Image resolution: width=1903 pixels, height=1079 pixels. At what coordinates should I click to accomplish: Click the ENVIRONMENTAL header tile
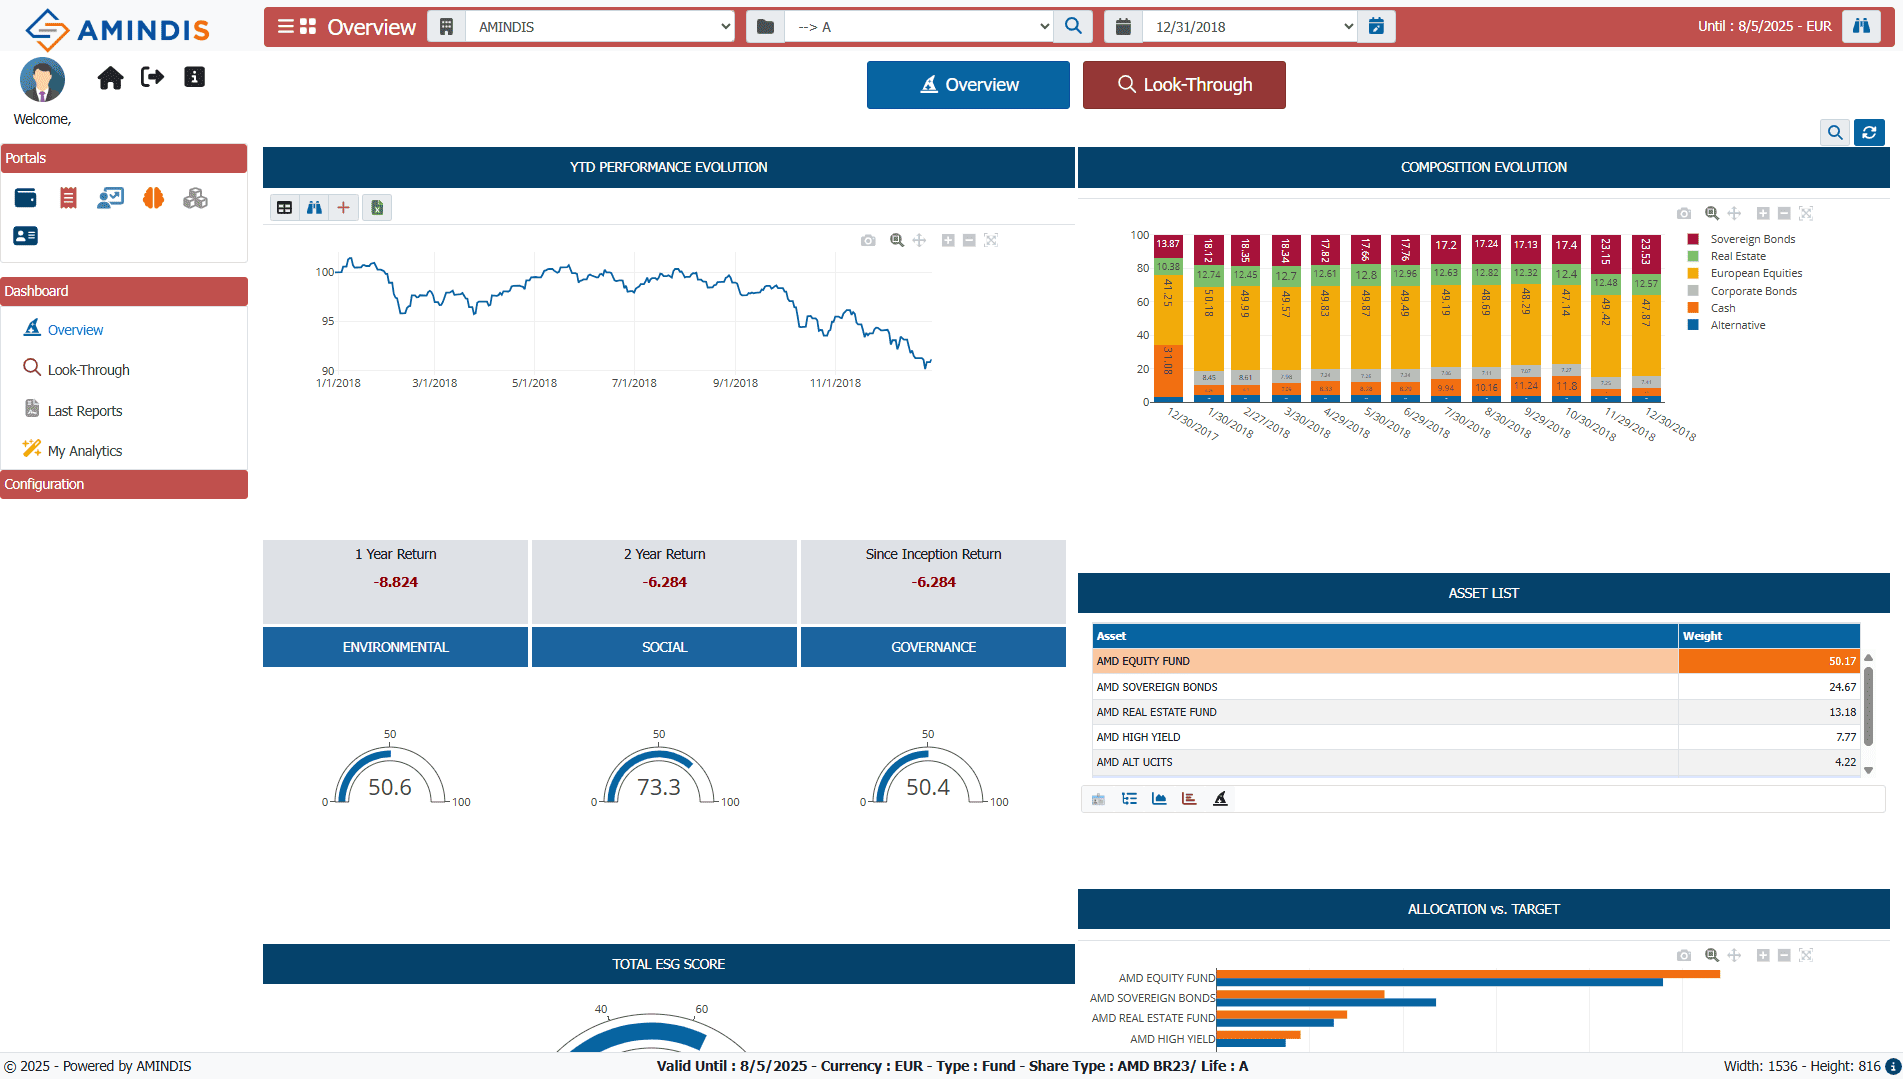click(395, 647)
